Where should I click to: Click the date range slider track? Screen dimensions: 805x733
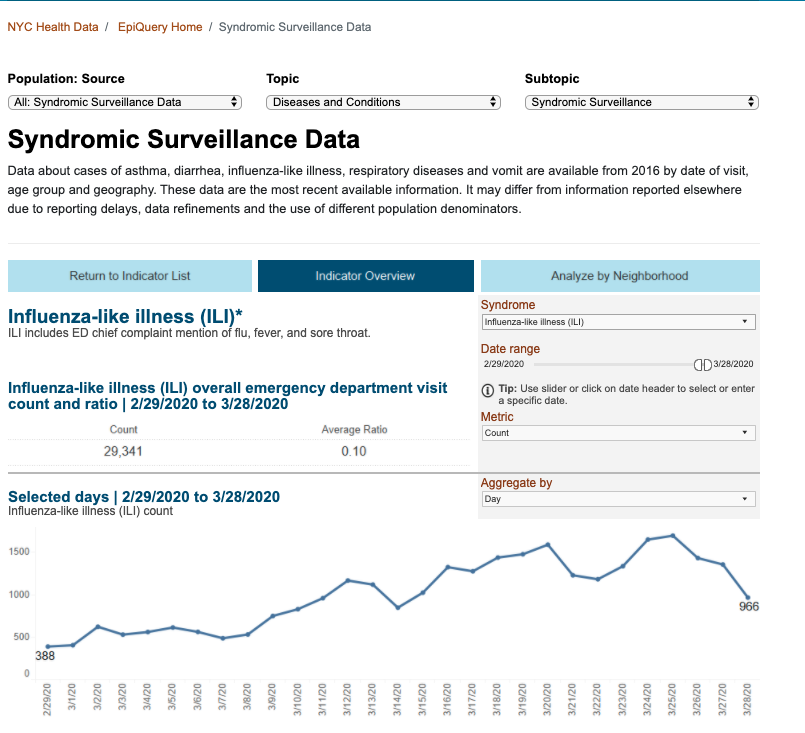pyautogui.click(x=614, y=364)
